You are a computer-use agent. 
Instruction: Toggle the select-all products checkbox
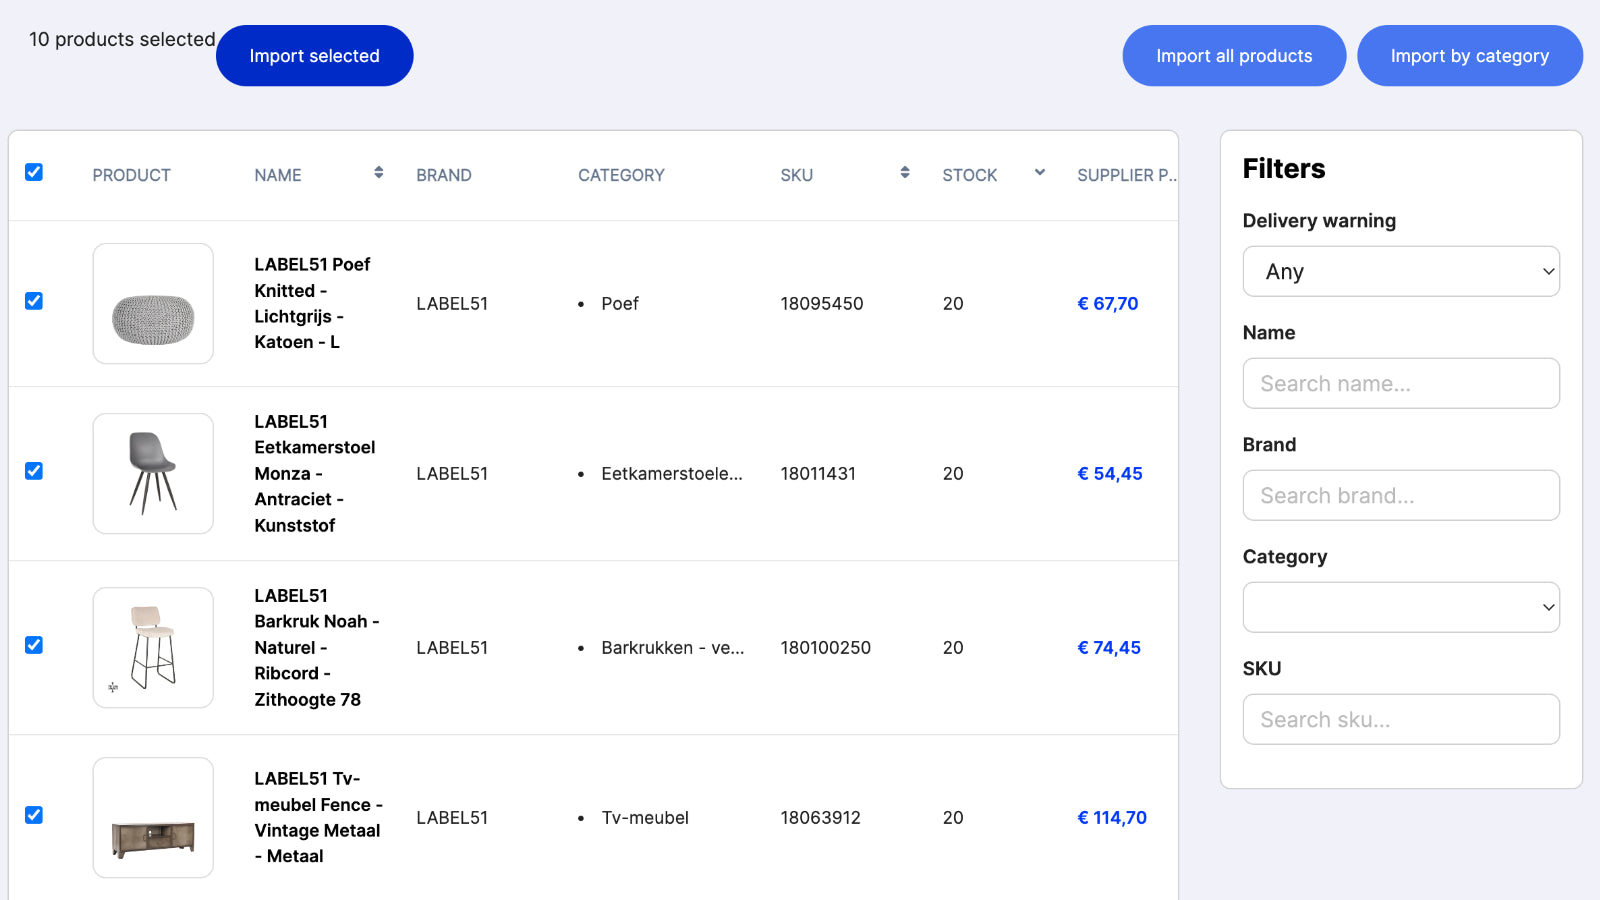click(x=34, y=172)
